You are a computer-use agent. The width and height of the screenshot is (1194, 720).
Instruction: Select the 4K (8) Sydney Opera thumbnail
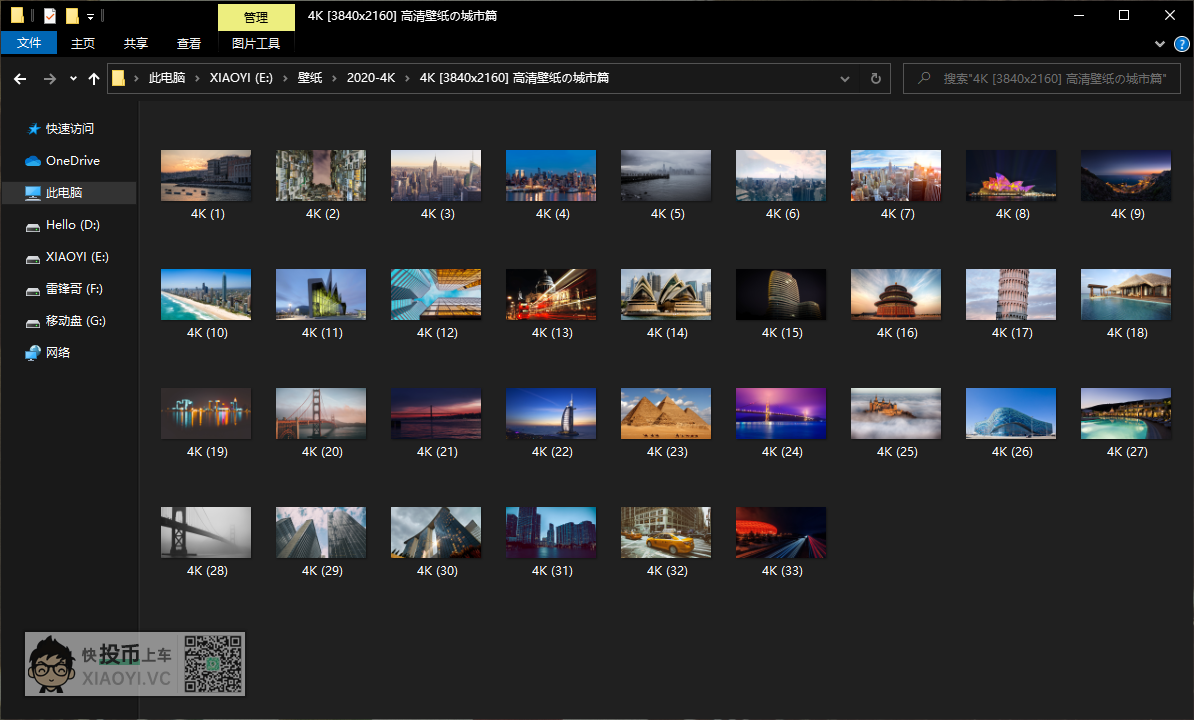tap(1010, 177)
